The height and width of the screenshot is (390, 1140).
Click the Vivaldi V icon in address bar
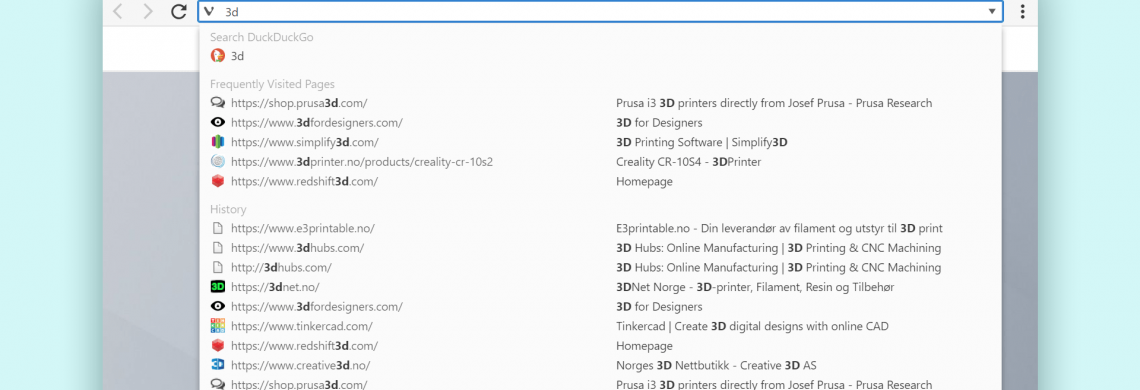(209, 11)
